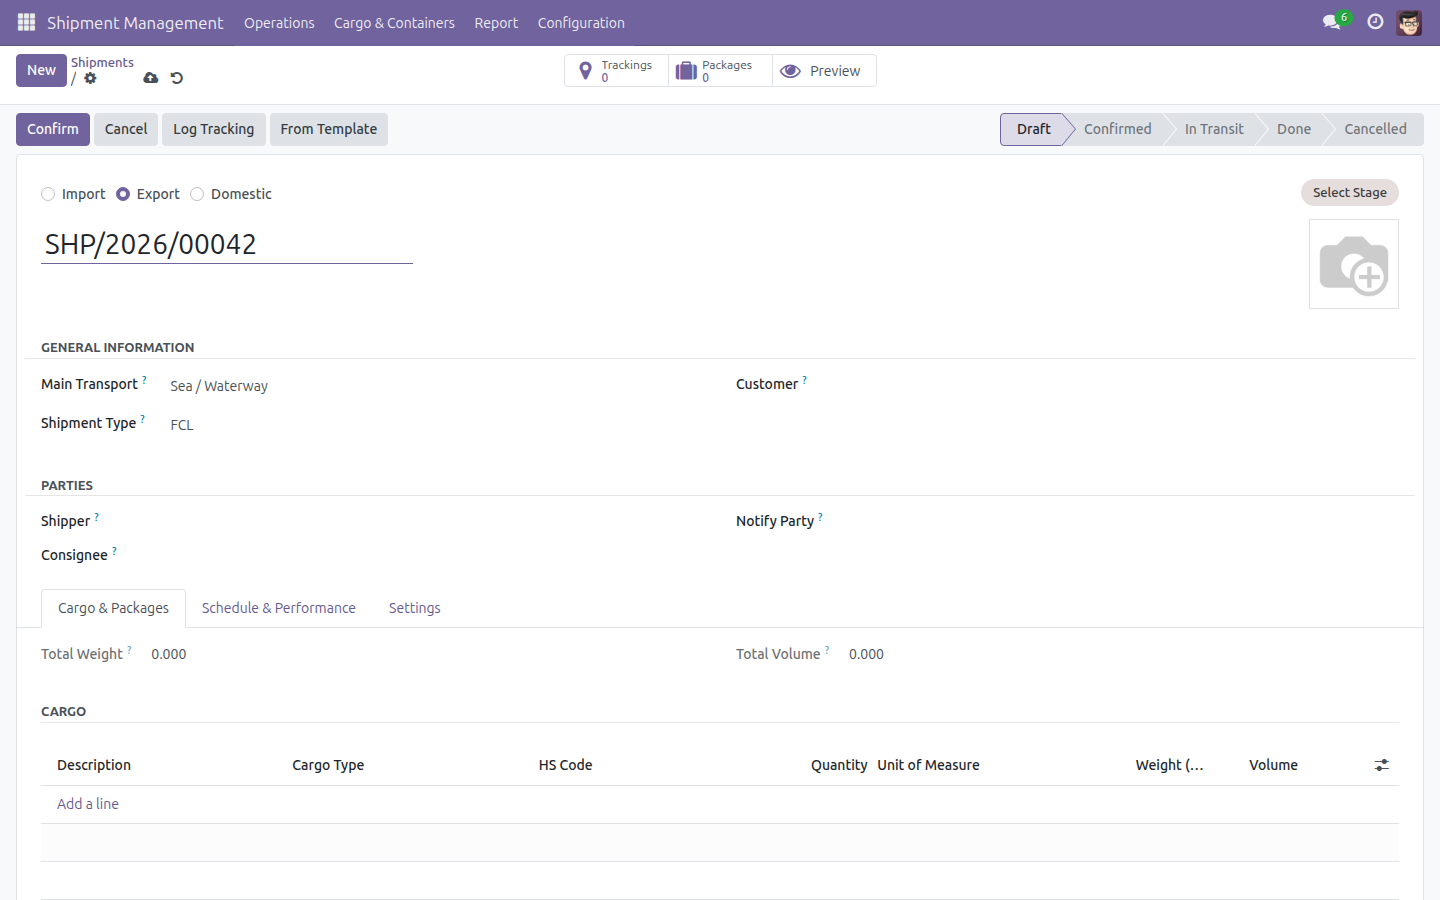Switch to Schedule & Performance tab
Screen dimensions: 1440x900
point(279,608)
